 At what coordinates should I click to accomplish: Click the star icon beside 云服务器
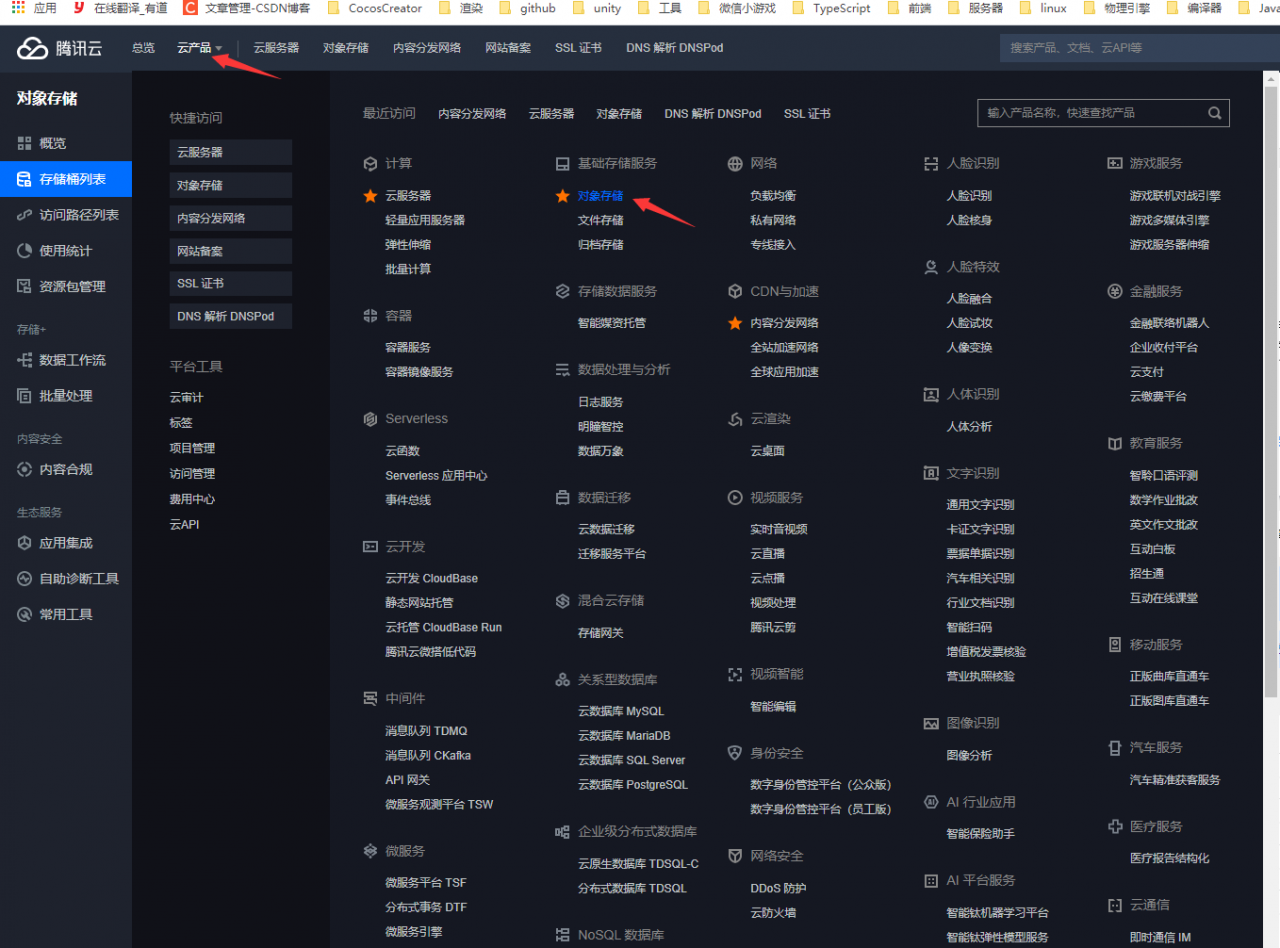[x=370, y=196]
